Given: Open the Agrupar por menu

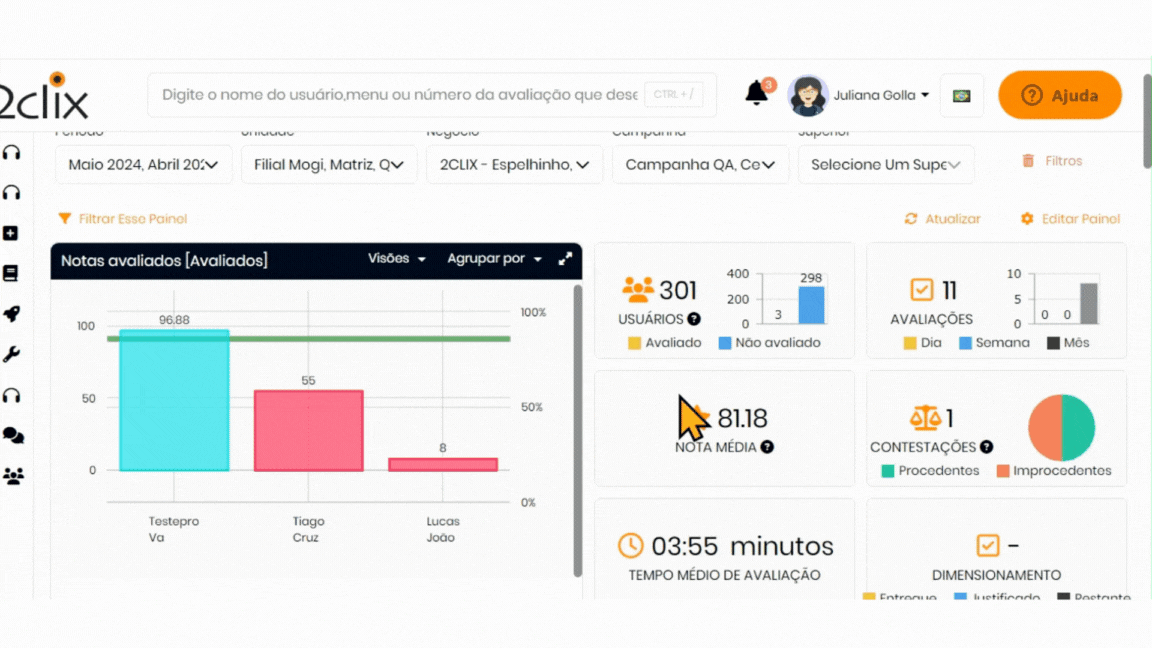Looking at the screenshot, I should (494, 259).
